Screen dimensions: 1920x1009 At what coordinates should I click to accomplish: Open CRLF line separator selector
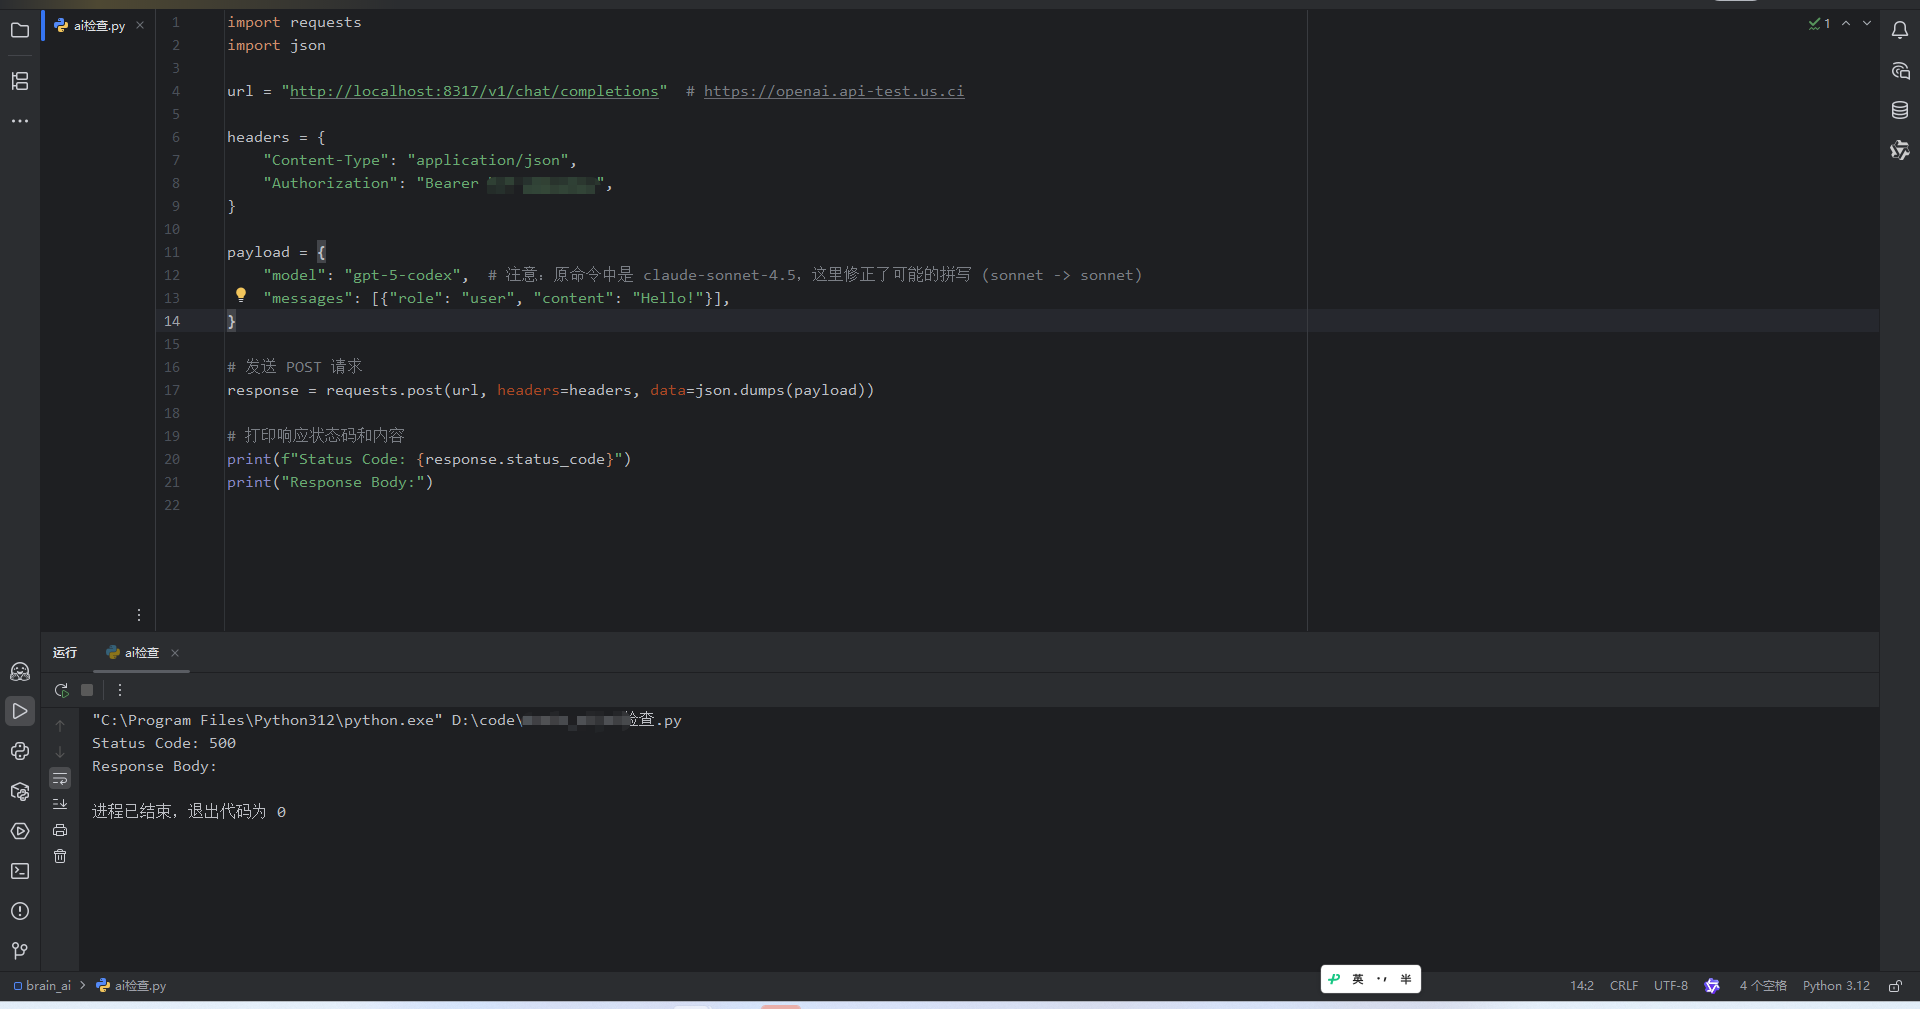coord(1624,986)
